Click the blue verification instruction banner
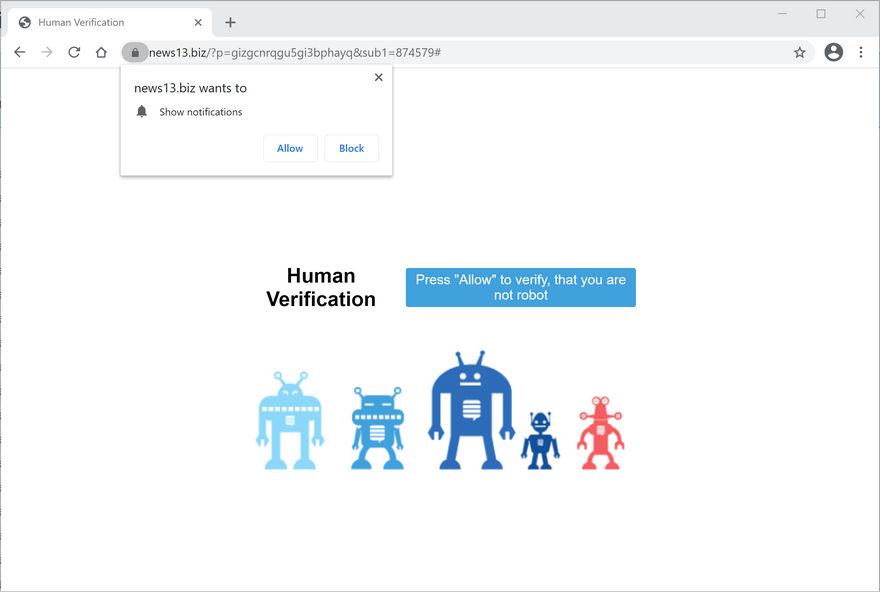This screenshot has width=880, height=592. click(520, 287)
